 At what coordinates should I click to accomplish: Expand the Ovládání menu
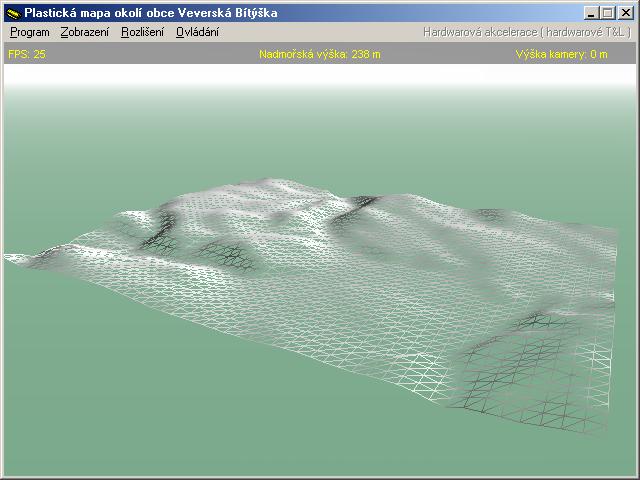[x=197, y=32]
